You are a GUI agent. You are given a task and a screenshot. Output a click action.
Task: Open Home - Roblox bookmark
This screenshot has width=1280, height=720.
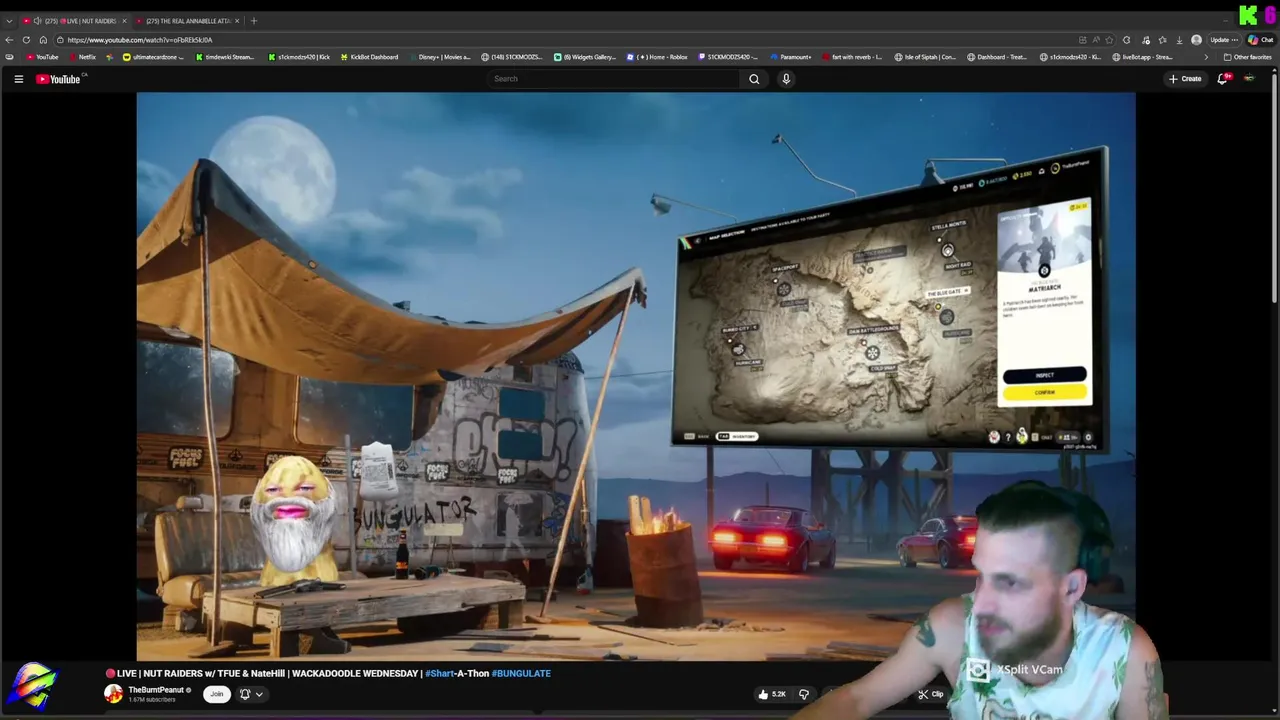pyautogui.click(x=657, y=57)
